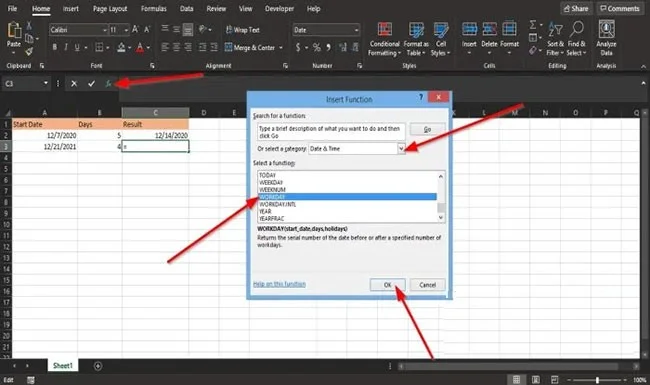Click the Comments button
The height and width of the screenshot is (385, 650).
[620, 8]
